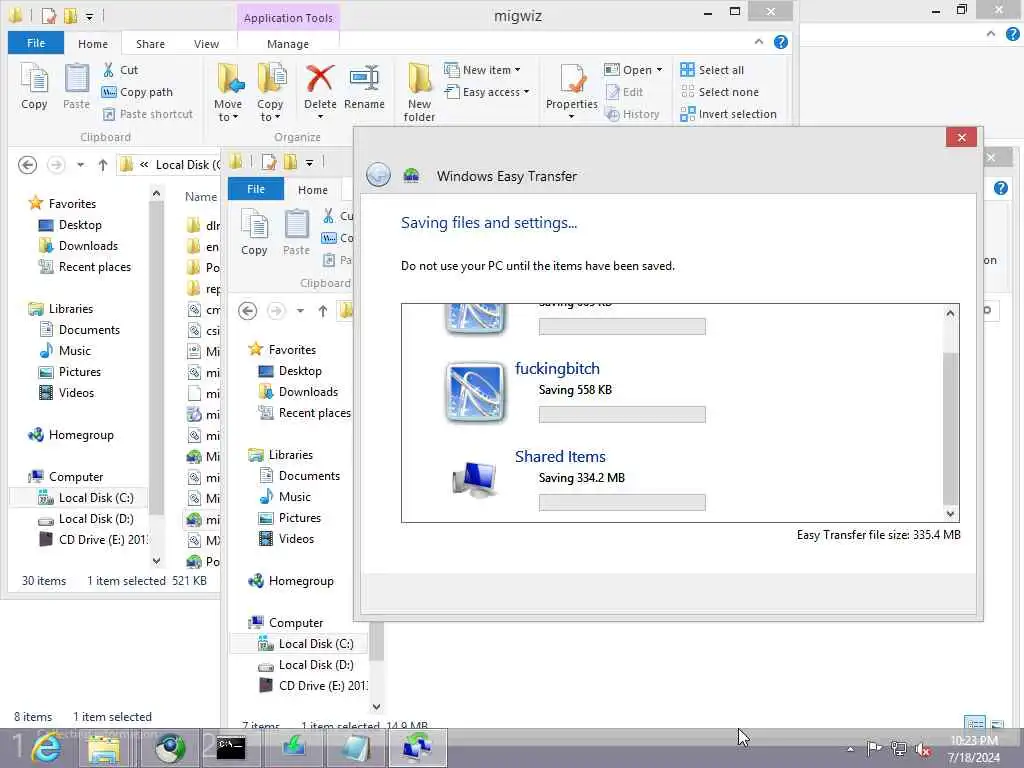Image resolution: width=1024 pixels, height=768 pixels.
Task: Click Copy path in migwiz ribbon
Action: (137, 92)
